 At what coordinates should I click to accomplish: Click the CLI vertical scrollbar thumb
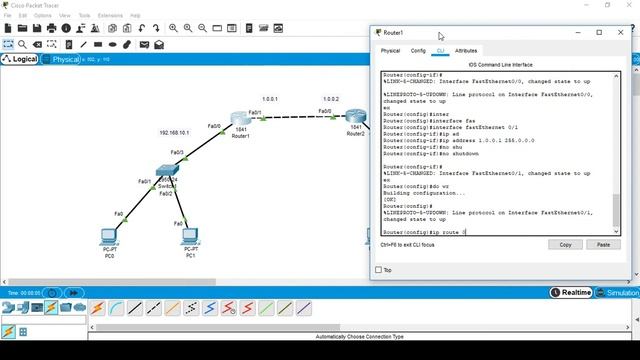click(616, 210)
